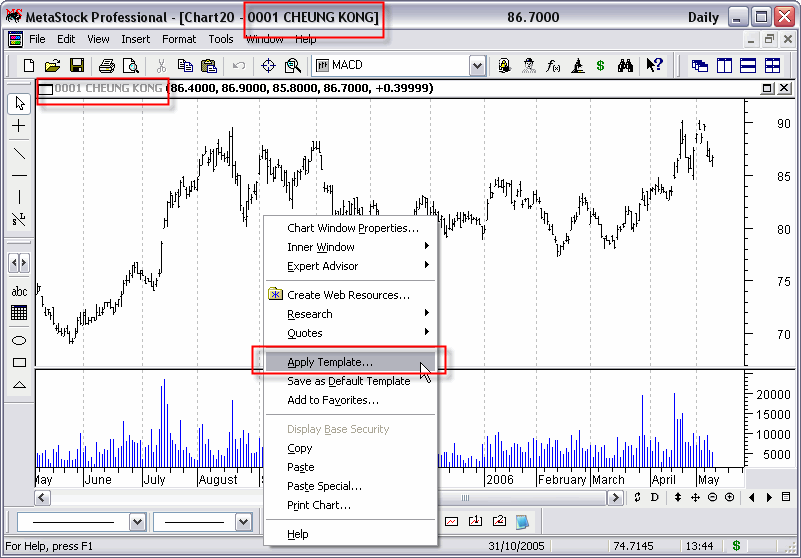The image size is (801, 558).
Task: Choose Add to Favorites in context menu
Action: pos(350,400)
